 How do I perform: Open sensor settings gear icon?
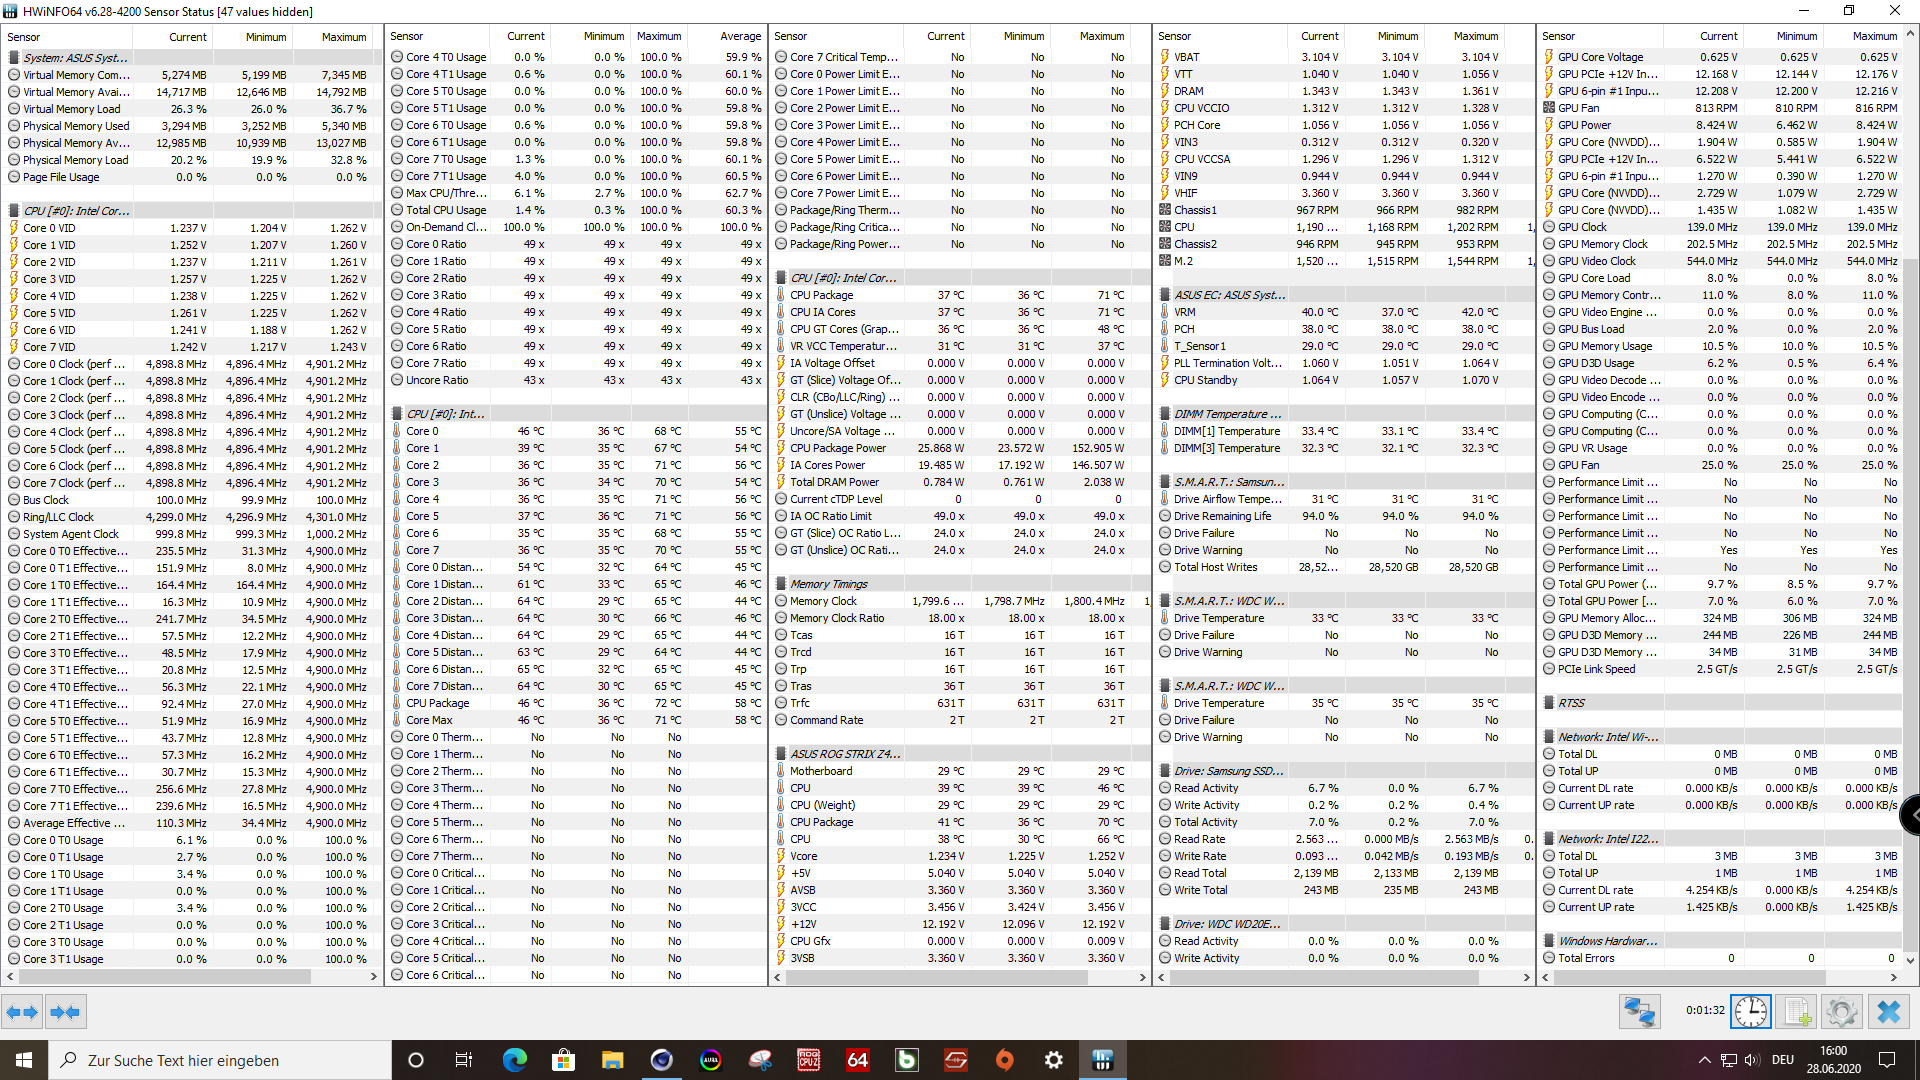pyautogui.click(x=1842, y=1012)
